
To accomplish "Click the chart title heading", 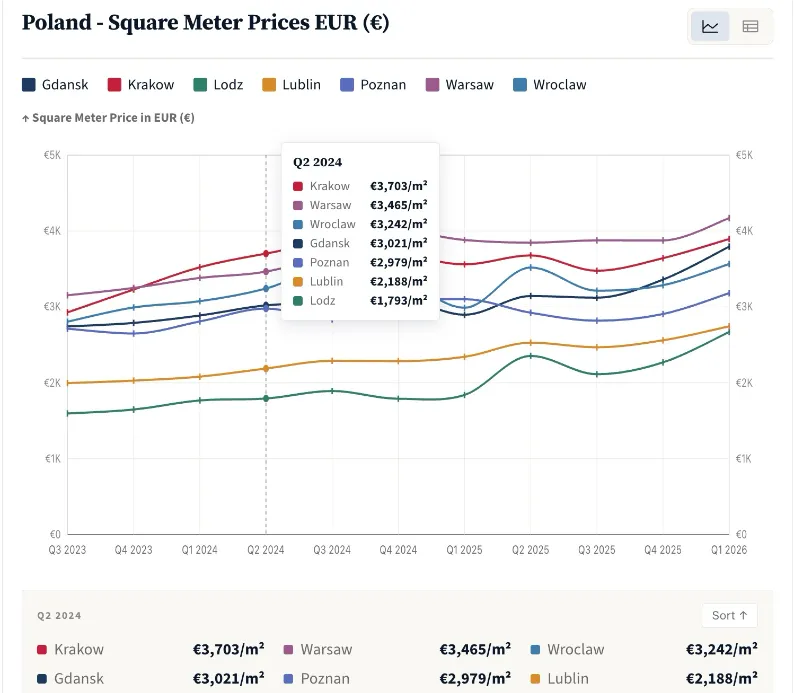I will (206, 23).
